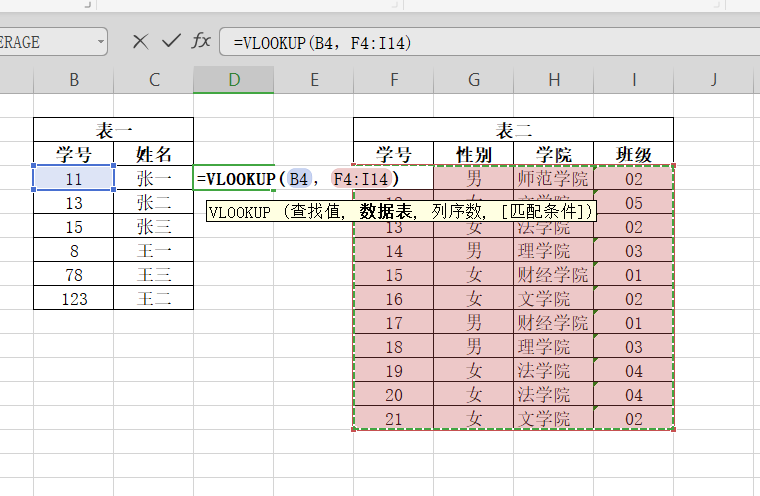Viewport: 760px width, 496px height.
Task: Click the 姓名 header cell
Action: [x=154, y=154]
